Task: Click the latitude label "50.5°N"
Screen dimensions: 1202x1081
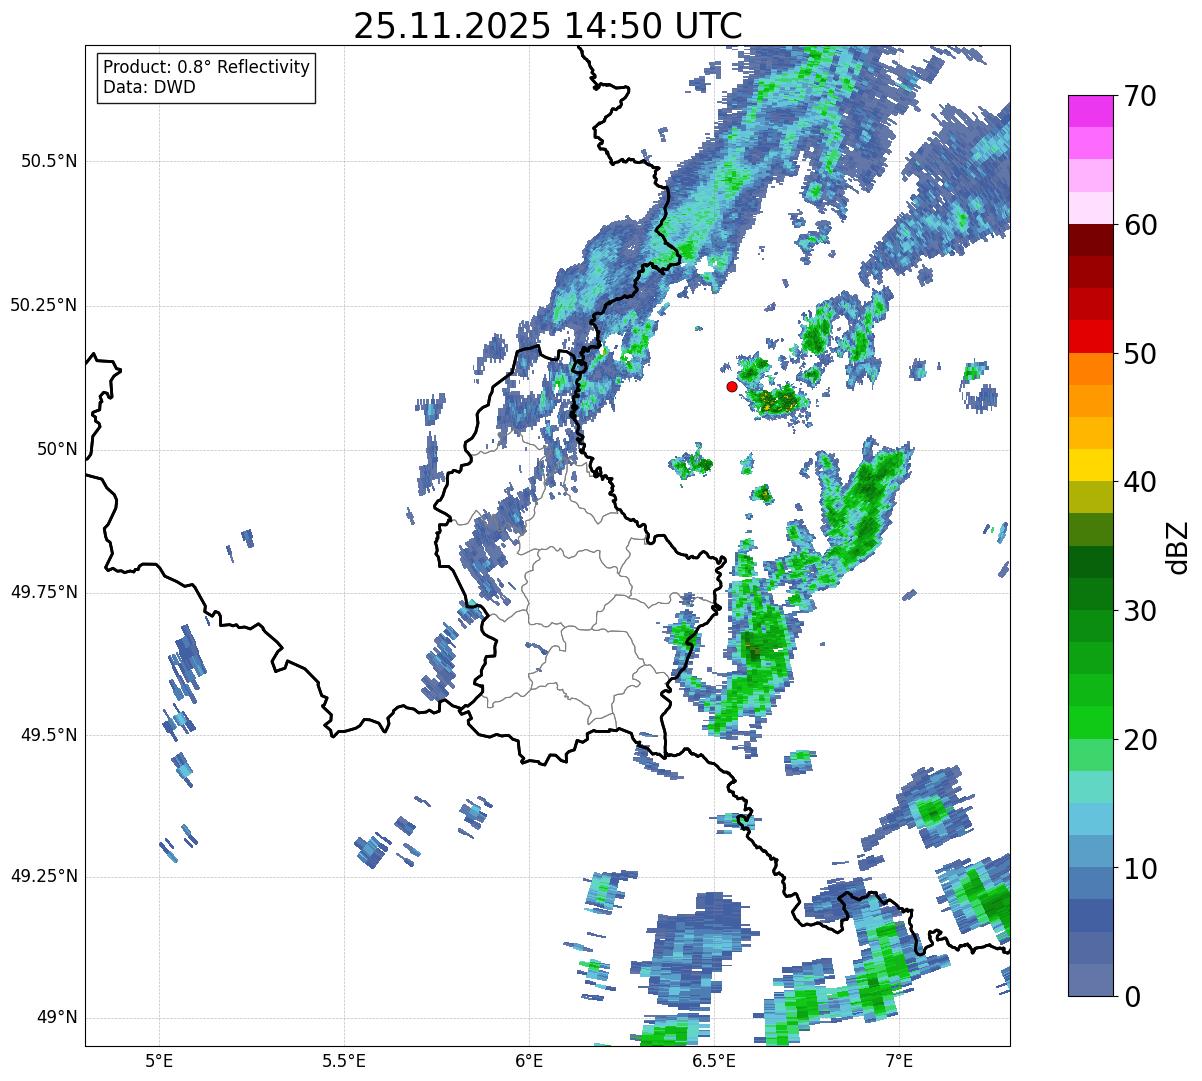Action: [49, 161]
